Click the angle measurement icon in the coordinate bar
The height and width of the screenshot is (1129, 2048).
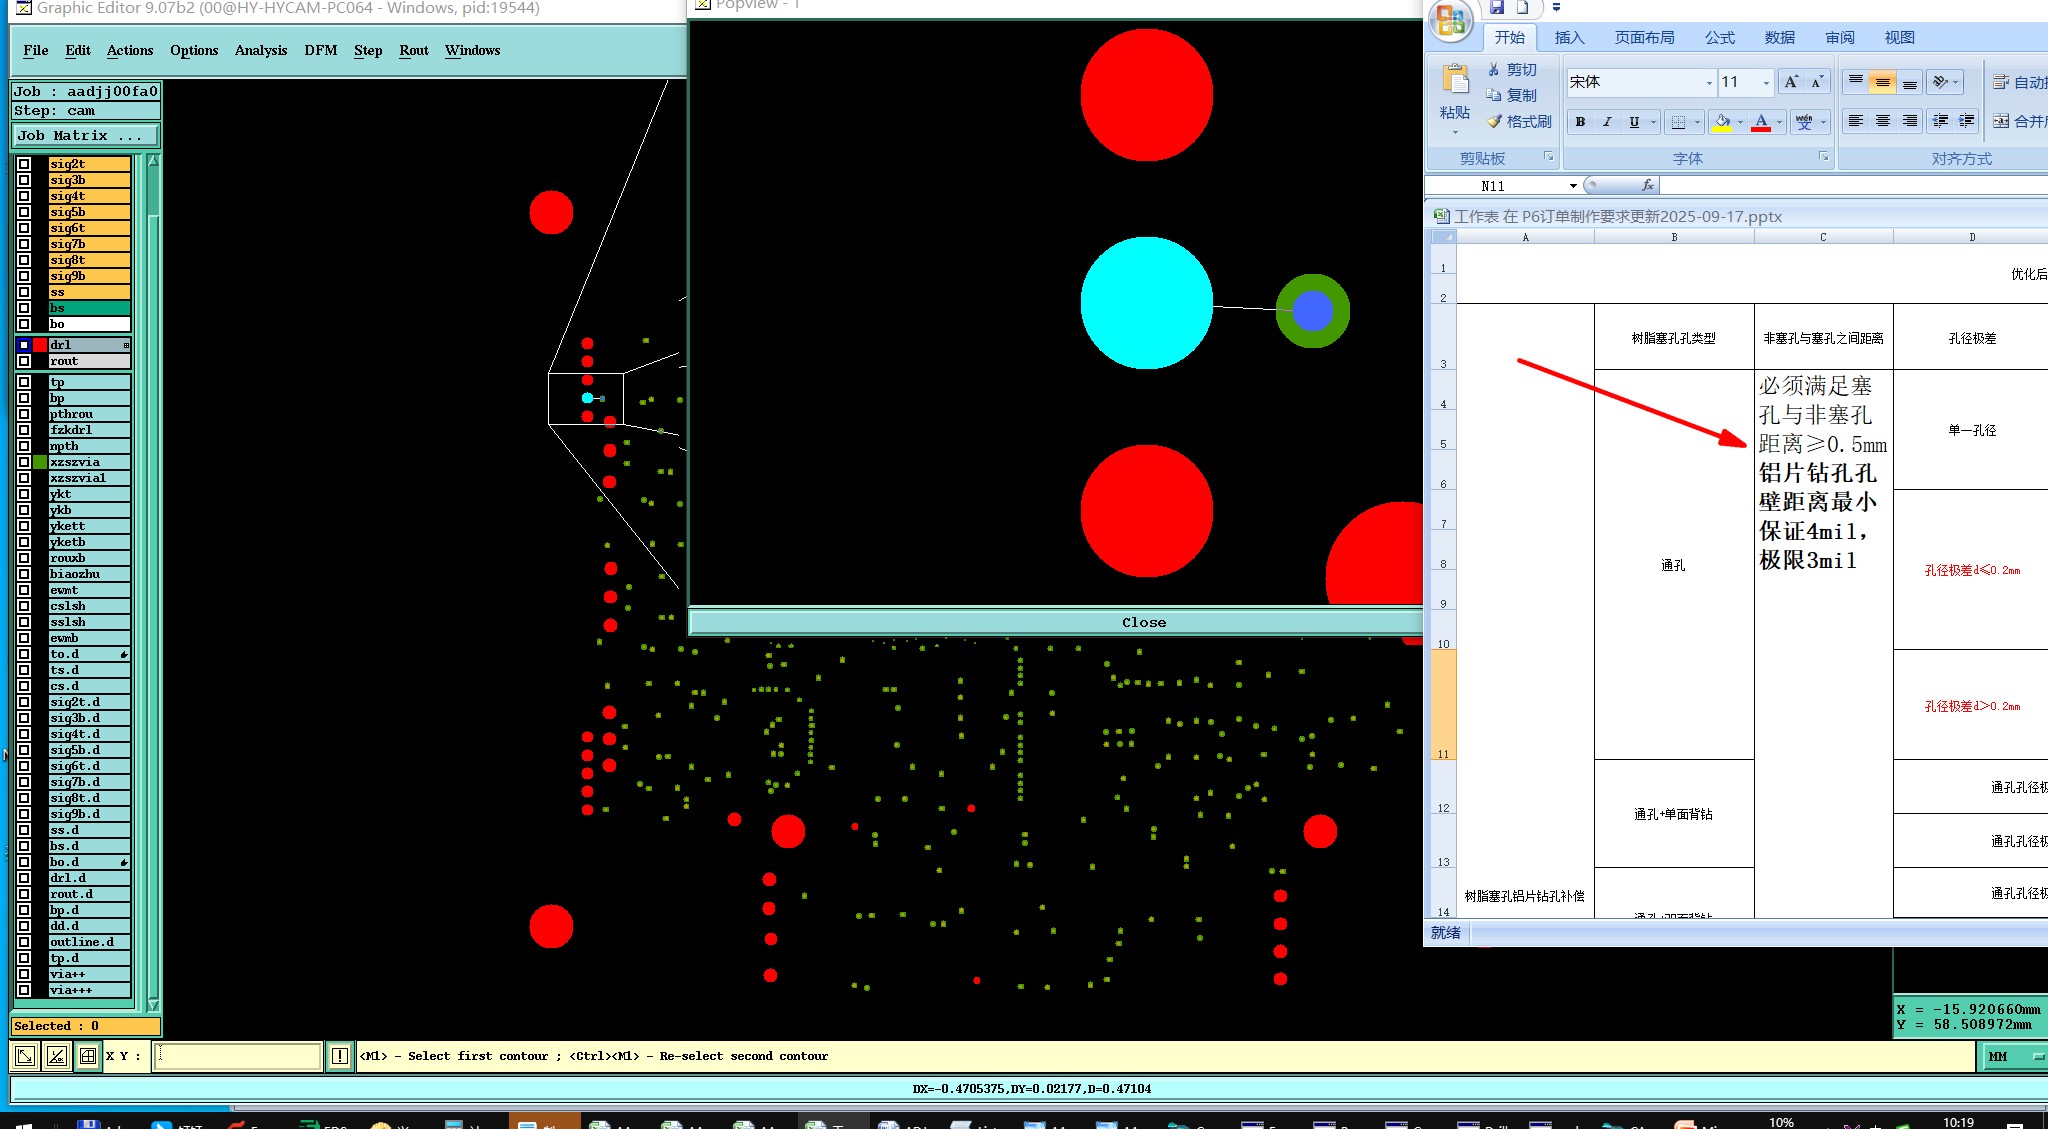(x=57, y=1056)
